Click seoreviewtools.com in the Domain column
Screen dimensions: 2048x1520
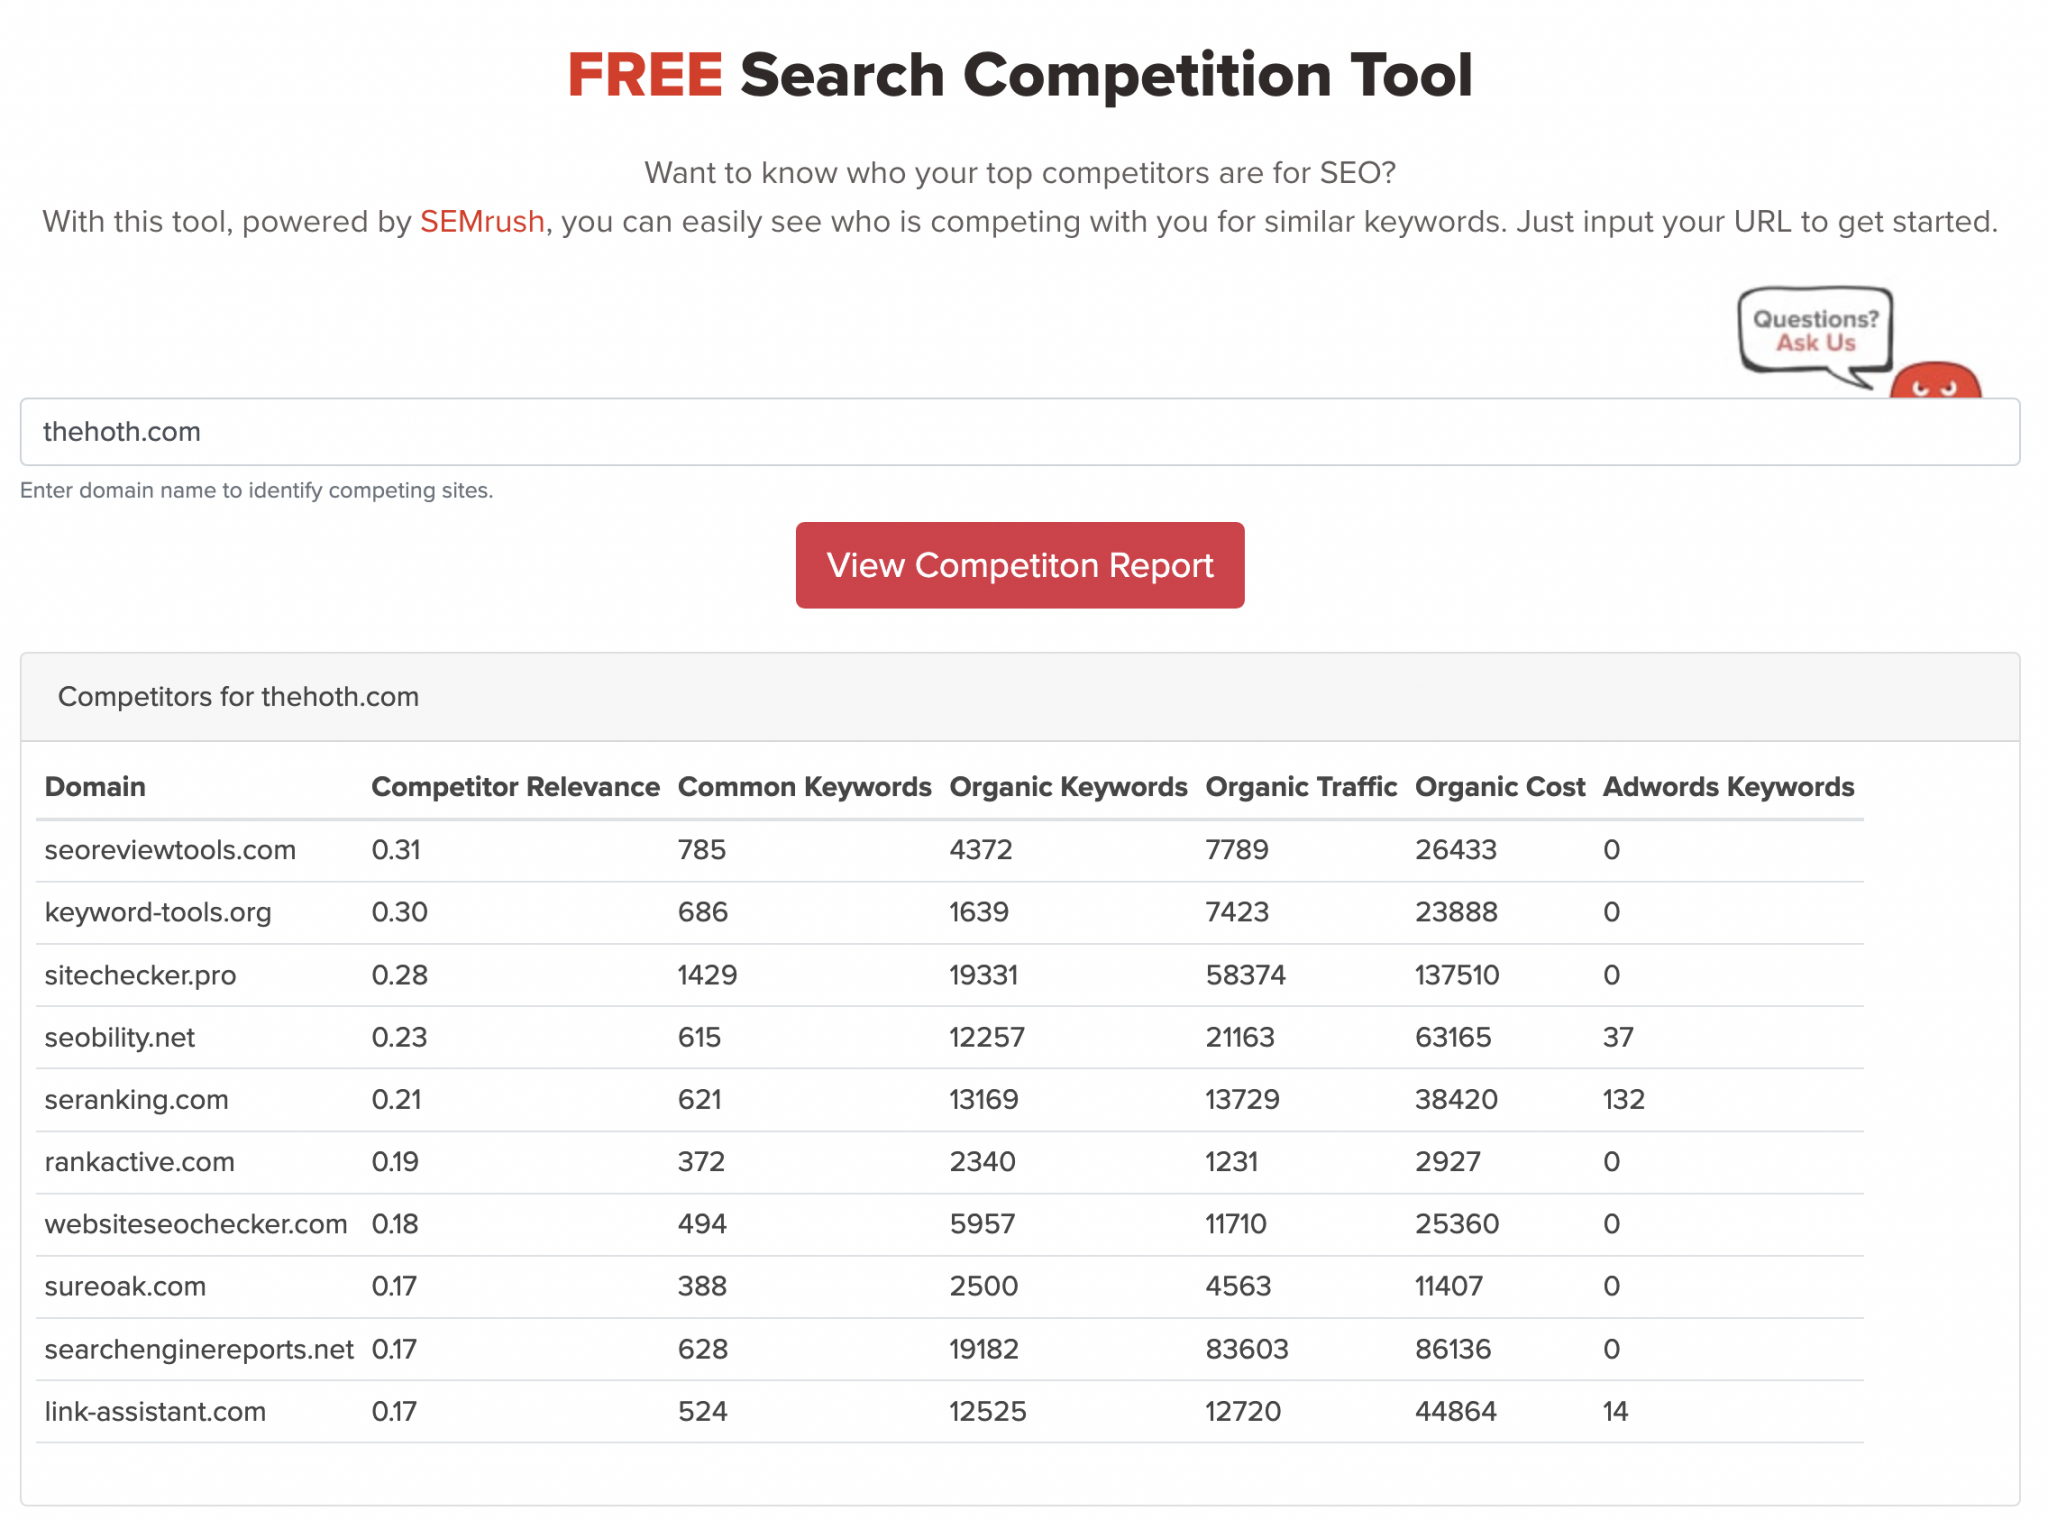pos(170,850)
